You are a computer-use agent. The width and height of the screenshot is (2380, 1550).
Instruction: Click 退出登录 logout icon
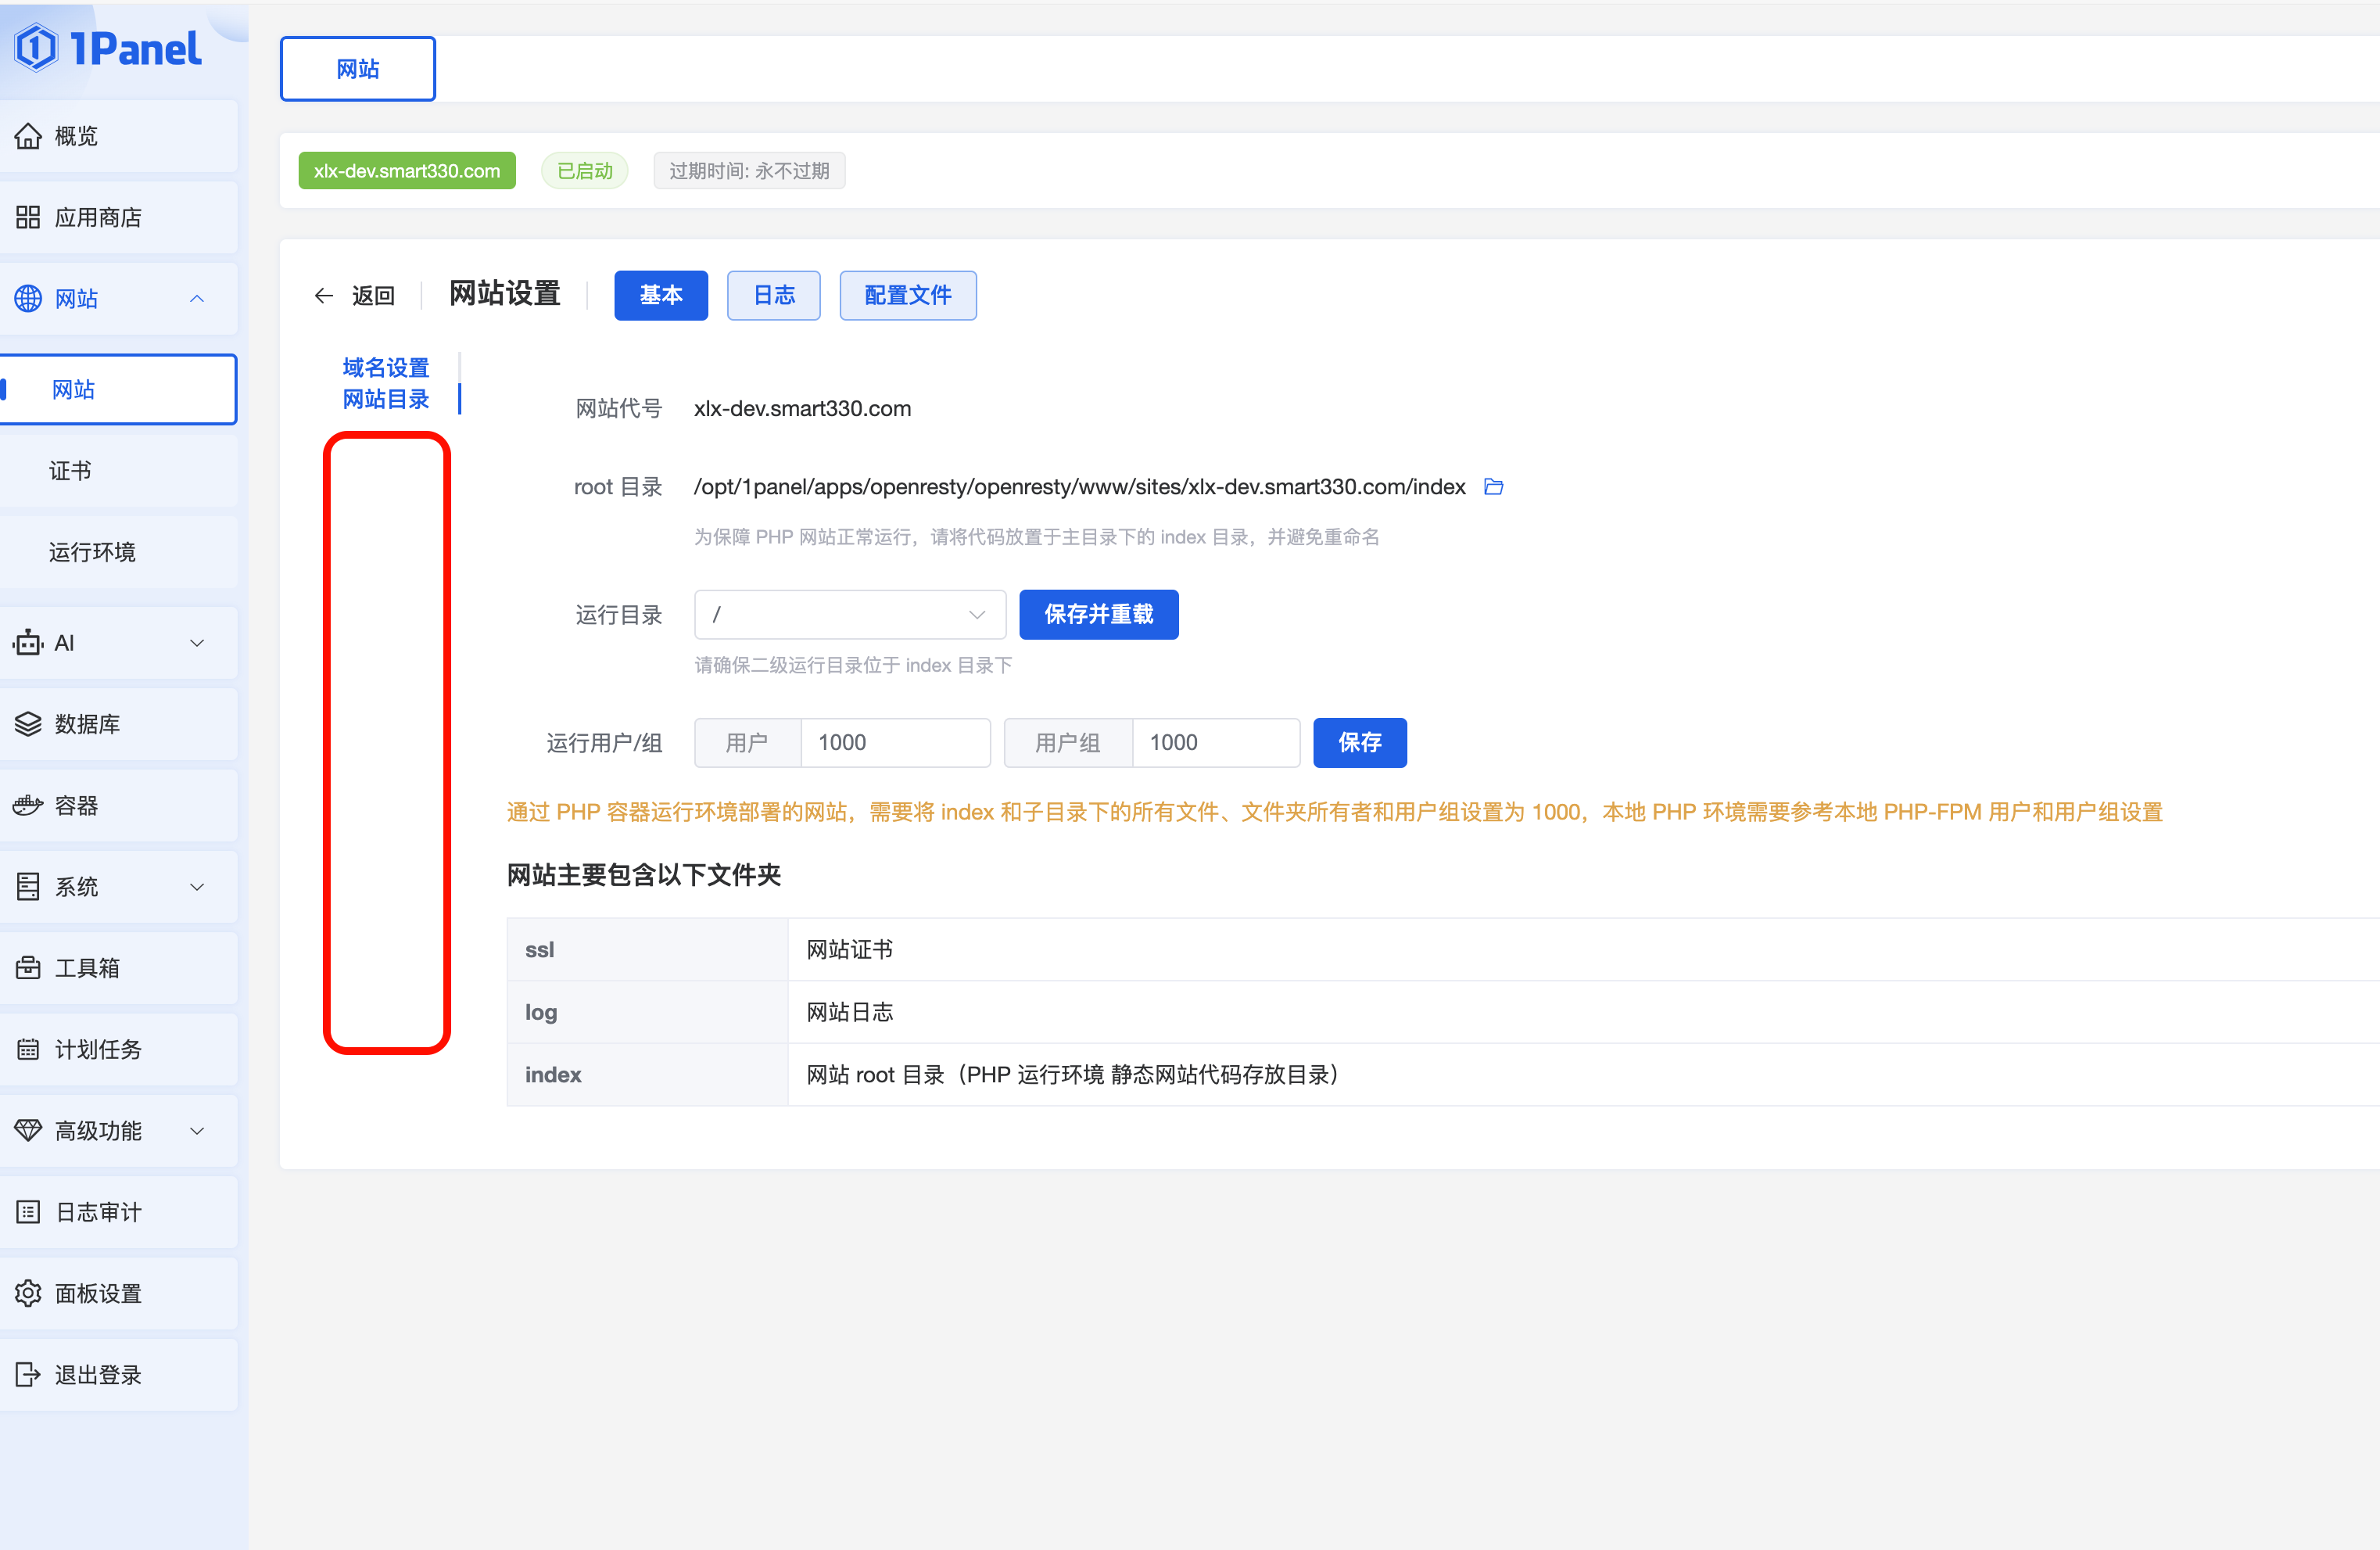[28, 1375]
